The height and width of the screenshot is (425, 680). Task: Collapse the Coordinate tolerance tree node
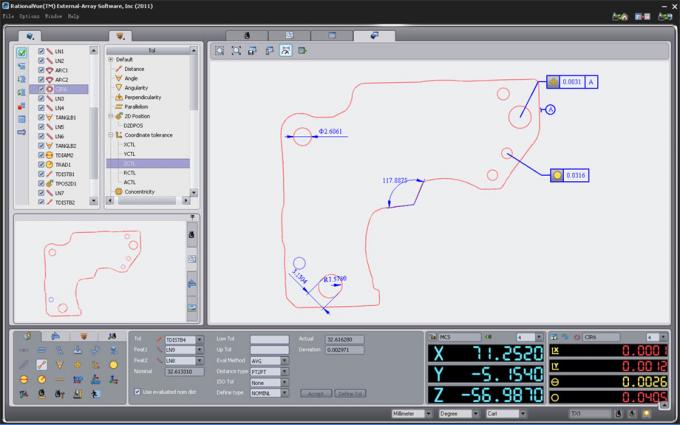coord(110,133)
